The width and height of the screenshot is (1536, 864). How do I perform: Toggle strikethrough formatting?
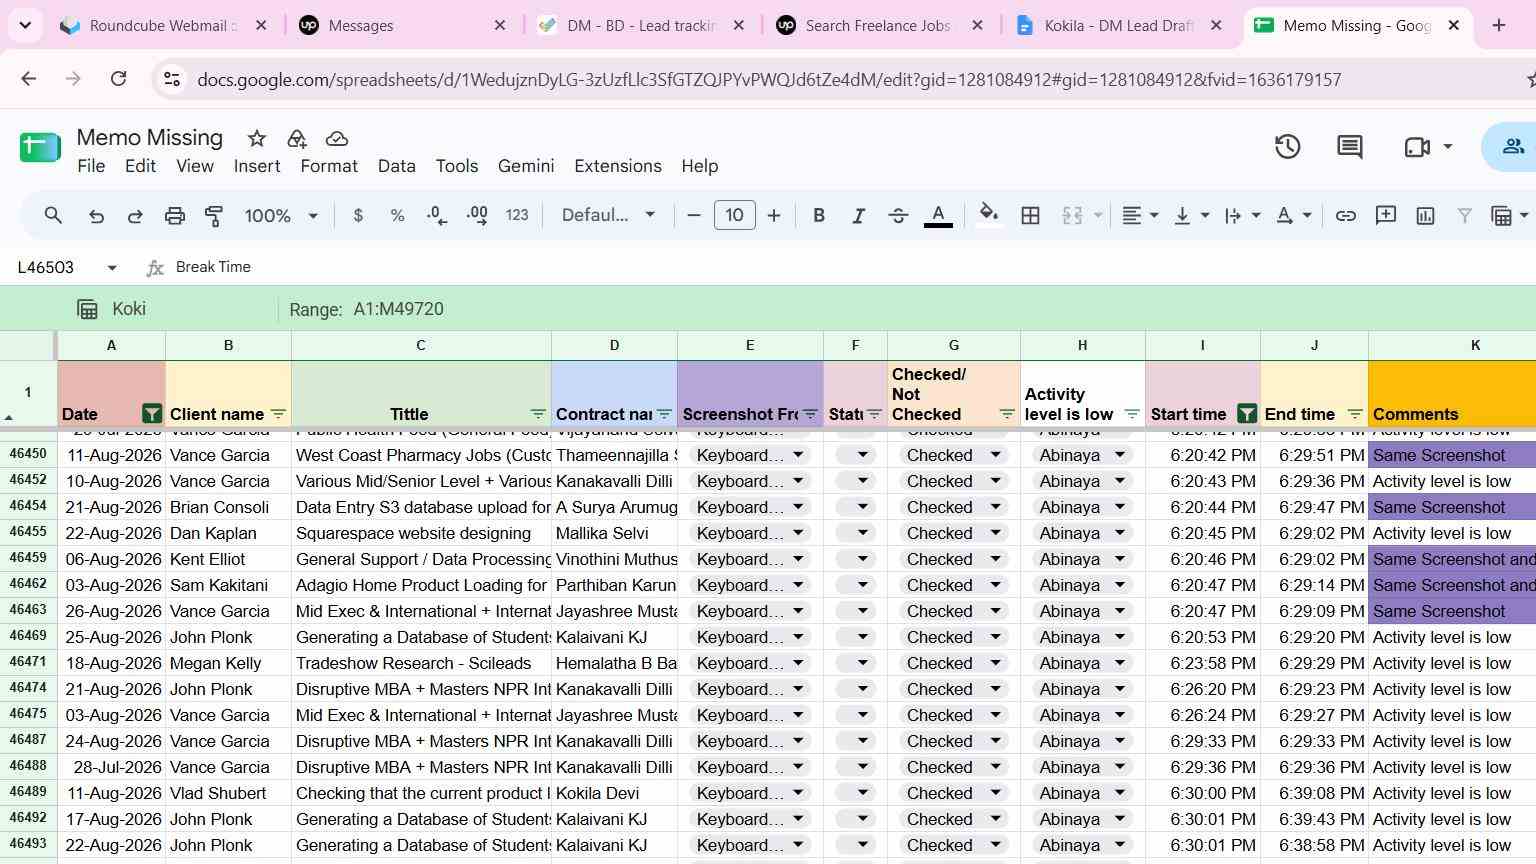pyautogui.click(x=898, y=215)
